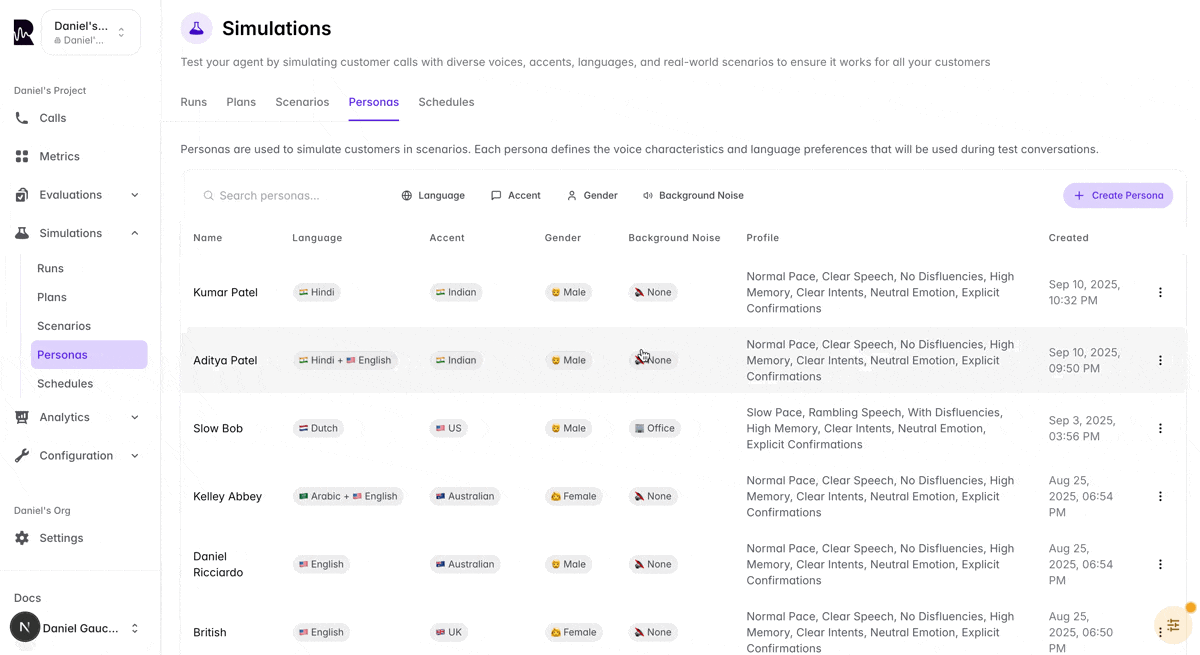Image resolution: width=1200 pixels, height=655 pixels.
Task: Switch to the Scenarios tab
Action: (302, 102)
